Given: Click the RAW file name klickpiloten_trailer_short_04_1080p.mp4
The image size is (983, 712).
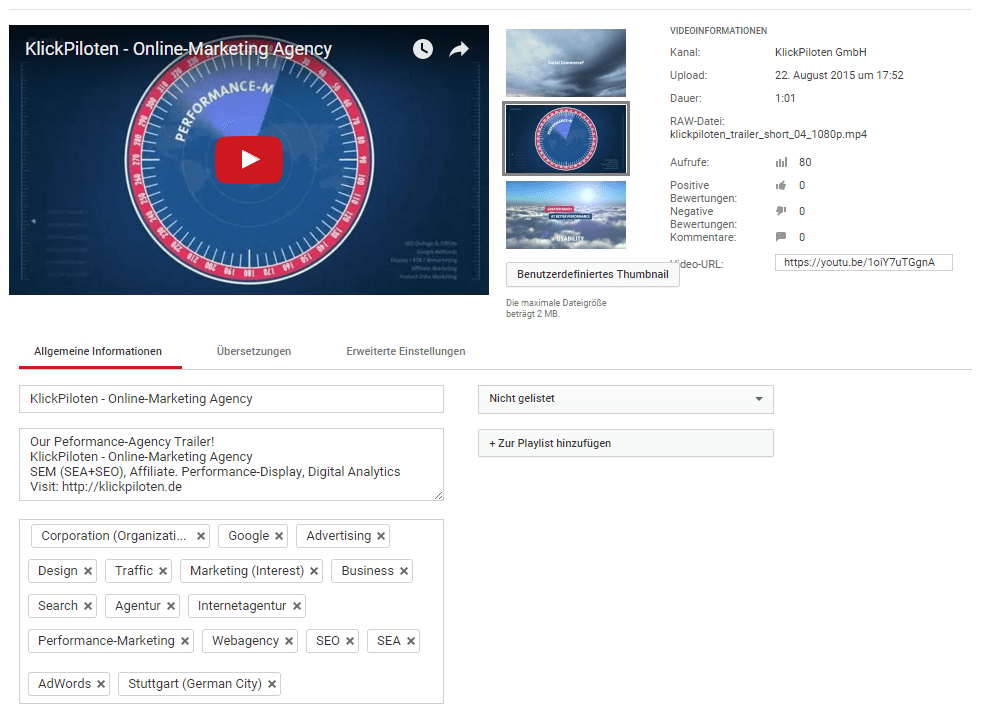Looking at the screenshot, I should coord(768,134).
